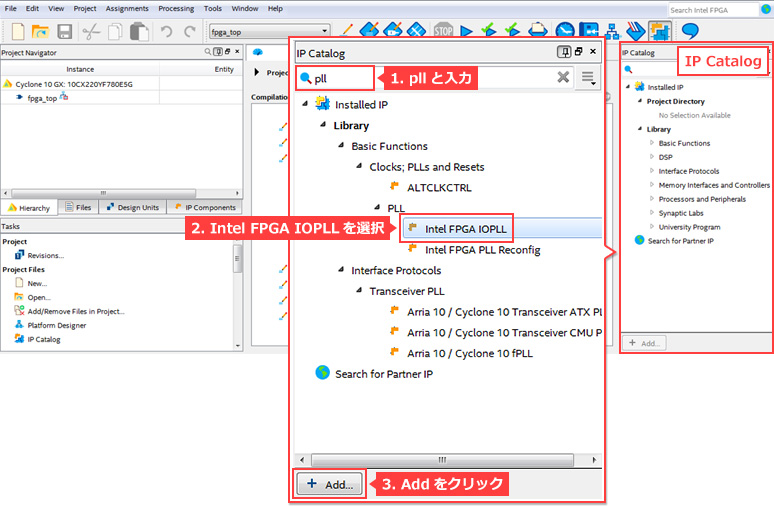Select ALTCLKCTRL in the tree
The width and height of the screenshot is (774, 506).
coord(439,188)
